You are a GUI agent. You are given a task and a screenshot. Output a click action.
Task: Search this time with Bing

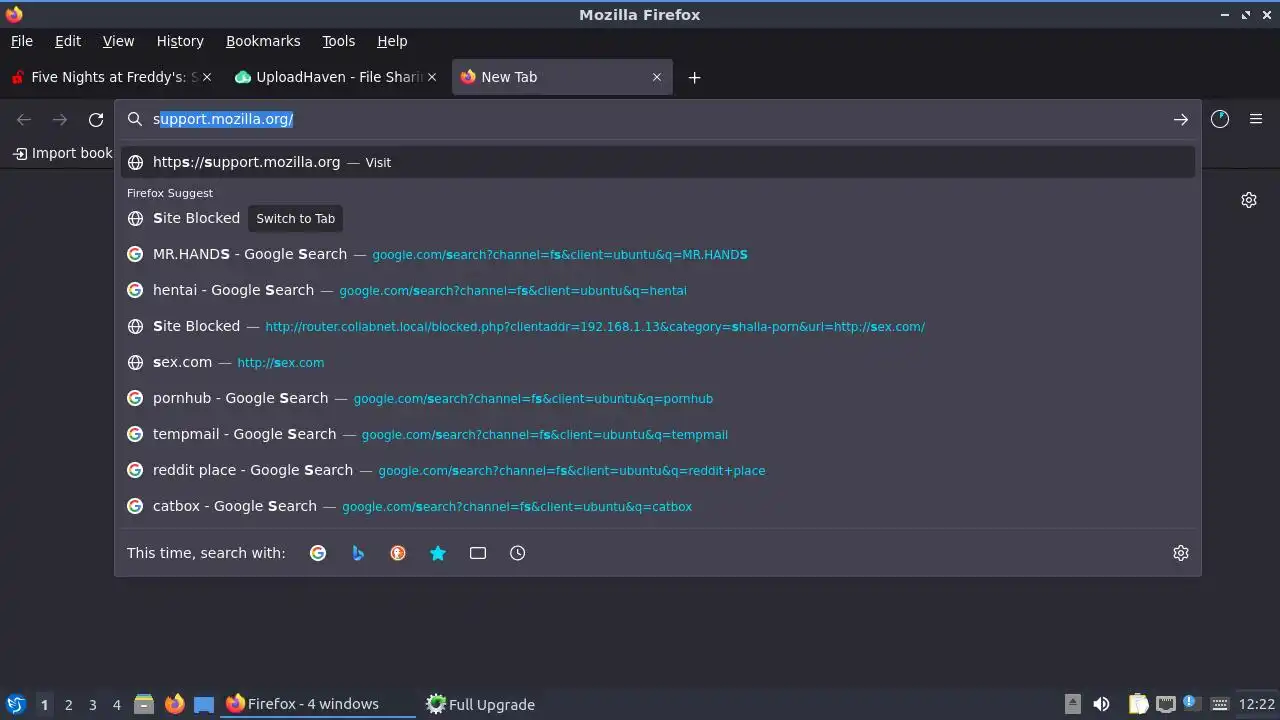pyautogui.click(x=358, y=553)
